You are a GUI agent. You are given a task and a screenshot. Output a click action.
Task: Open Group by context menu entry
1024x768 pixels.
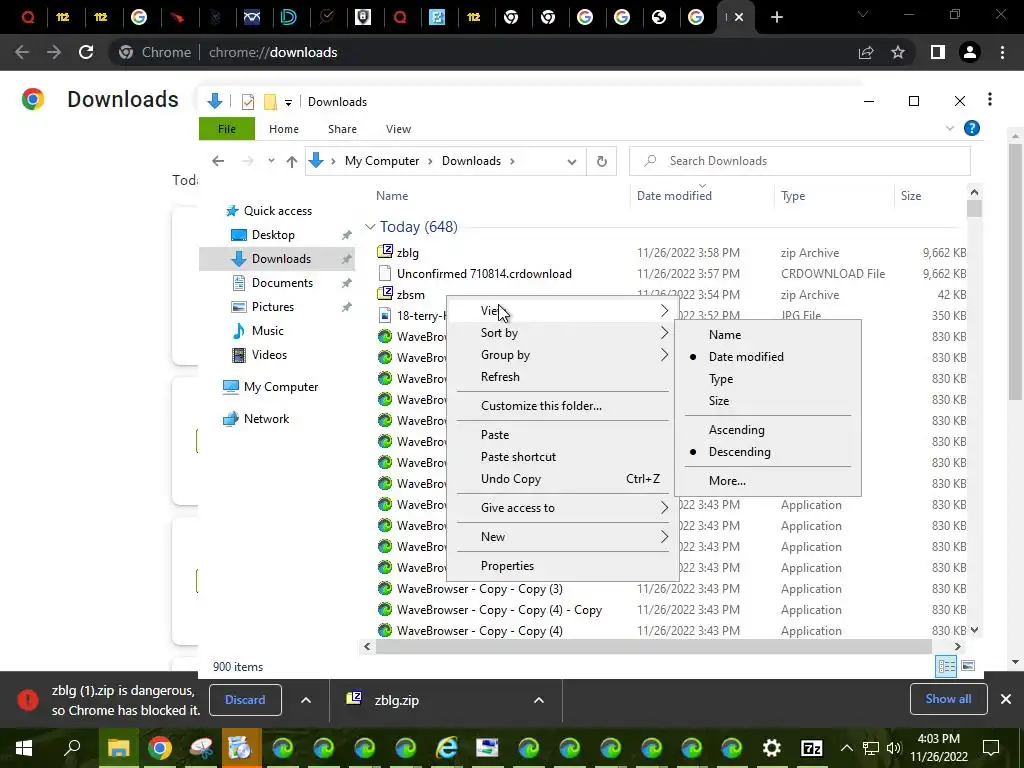coord(563,355)
